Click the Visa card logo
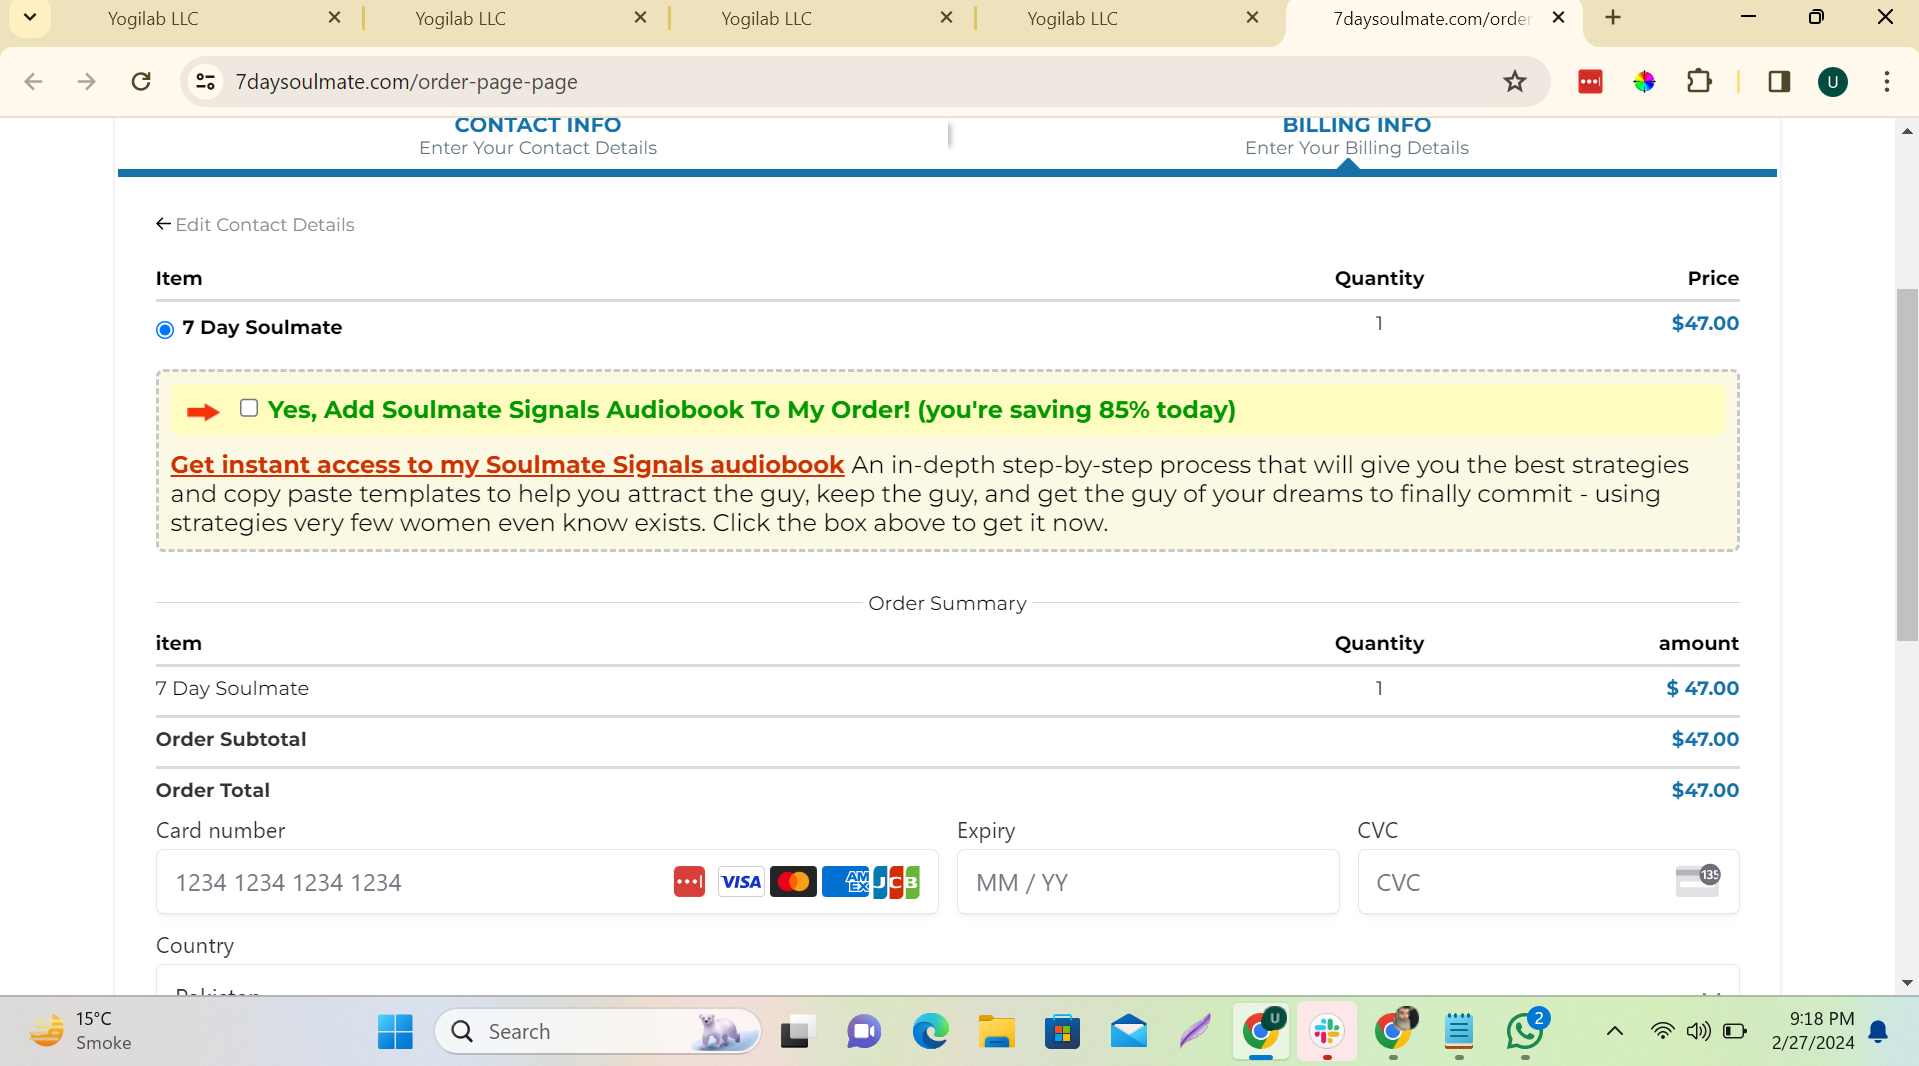This screenshot has width=1919, height=1066. [741, 882]
